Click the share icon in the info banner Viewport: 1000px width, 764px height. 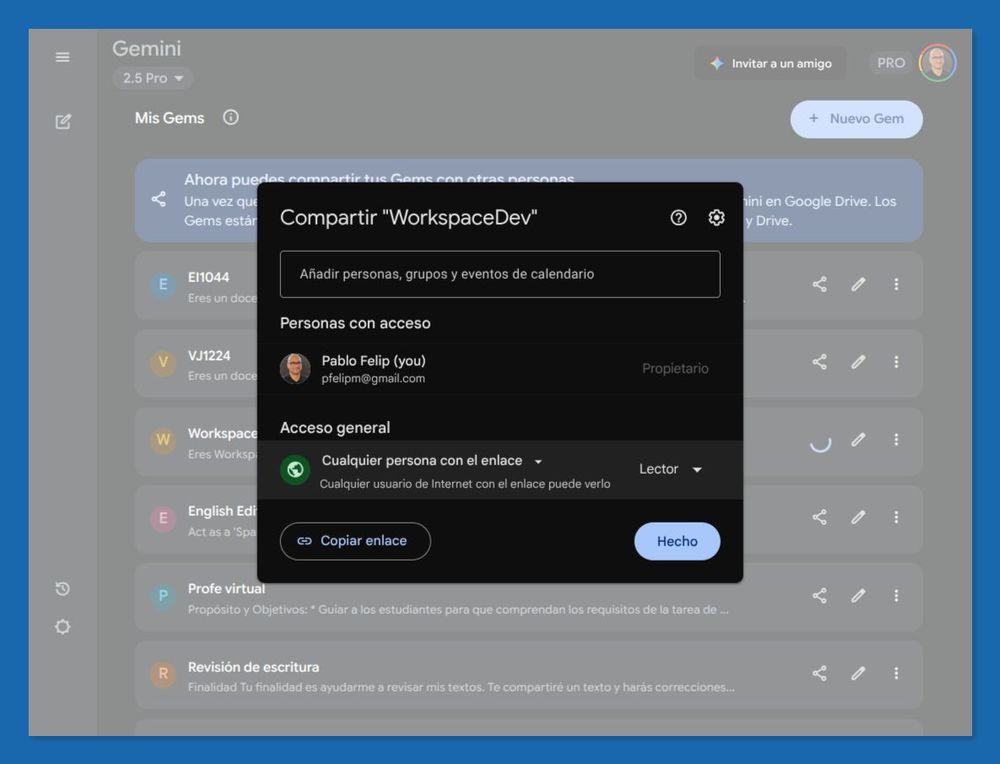159,199
